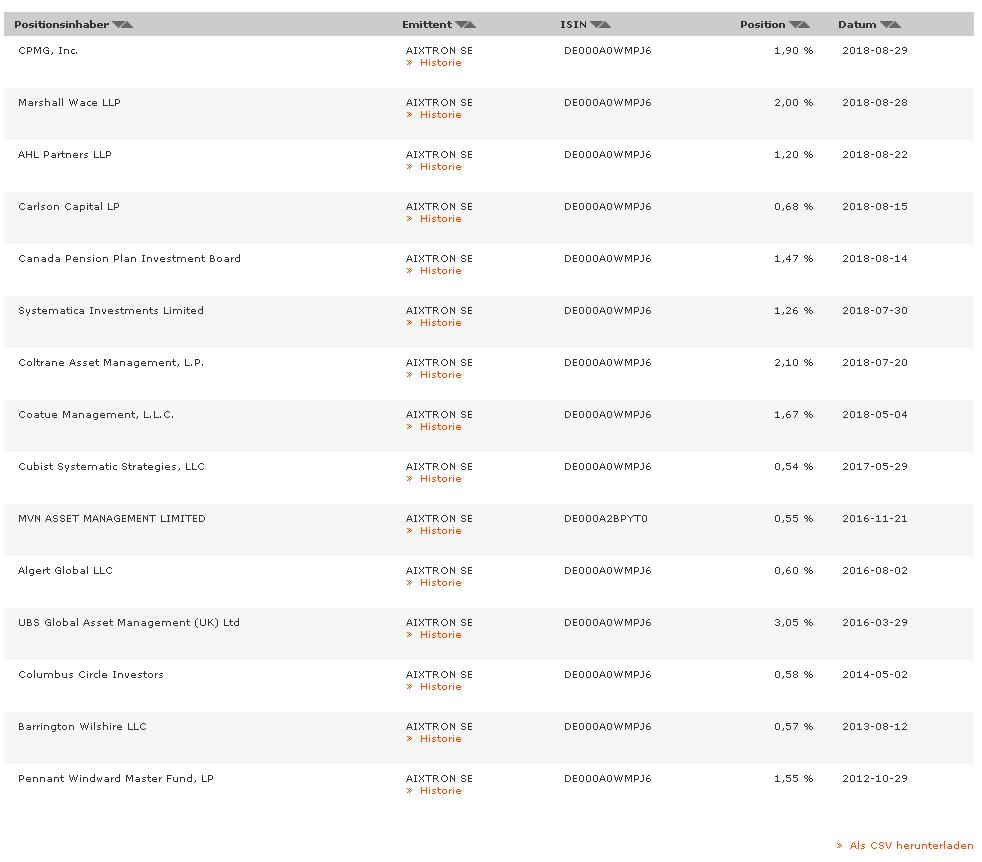Click the up-arrow sort icon beside Position

(805, 25)
